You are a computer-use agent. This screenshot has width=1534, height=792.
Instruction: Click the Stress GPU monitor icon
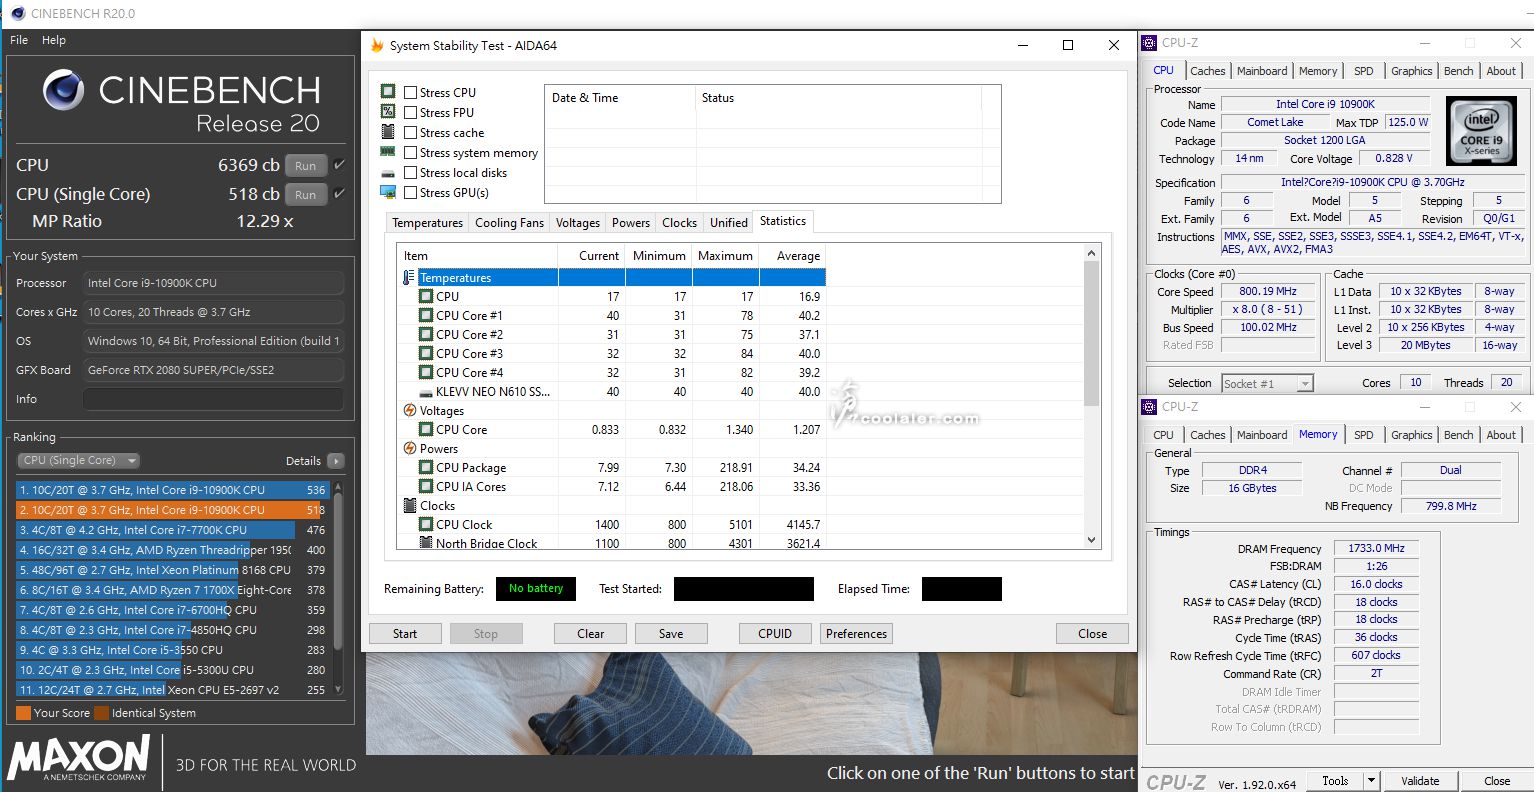click(388, 192)
